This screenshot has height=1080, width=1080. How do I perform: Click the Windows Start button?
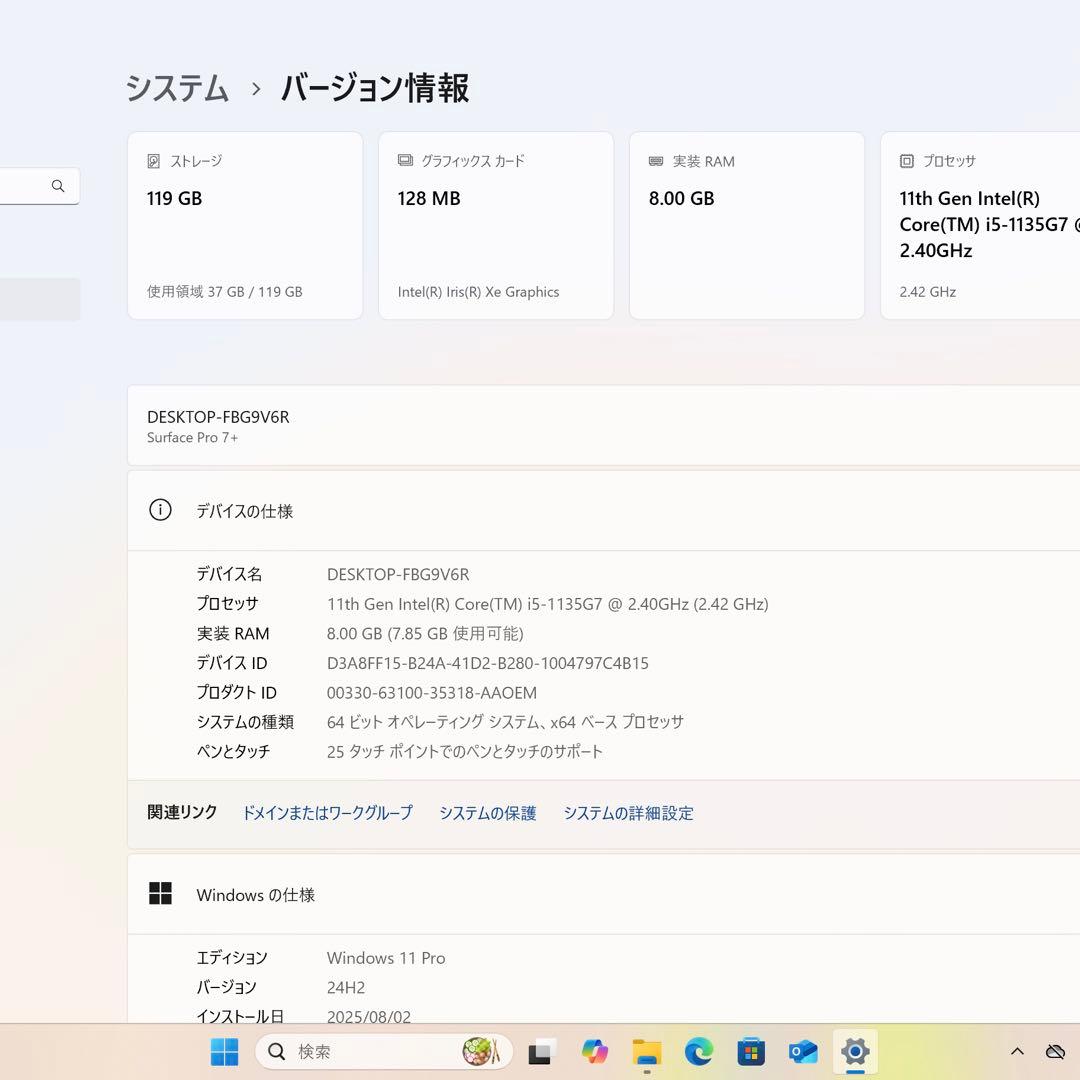(x=223, y=1051)
